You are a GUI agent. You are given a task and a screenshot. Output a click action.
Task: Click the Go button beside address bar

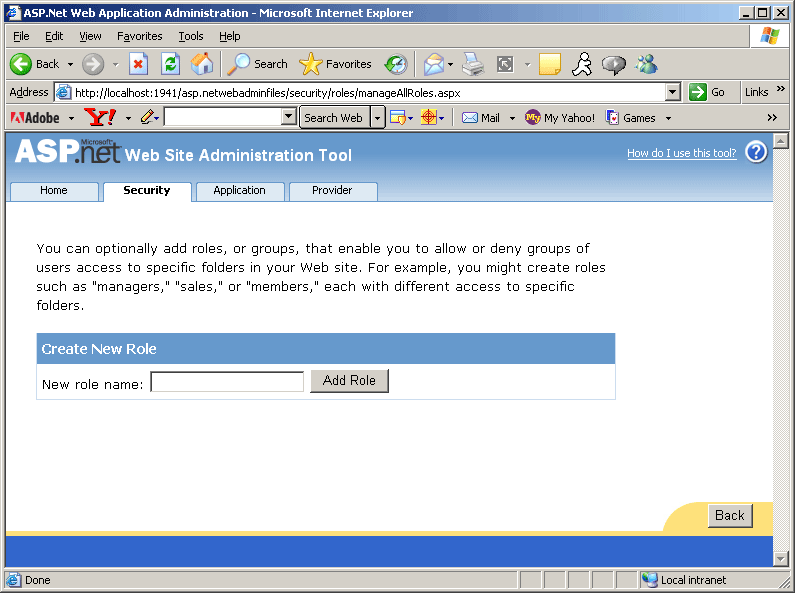[708, 92]
